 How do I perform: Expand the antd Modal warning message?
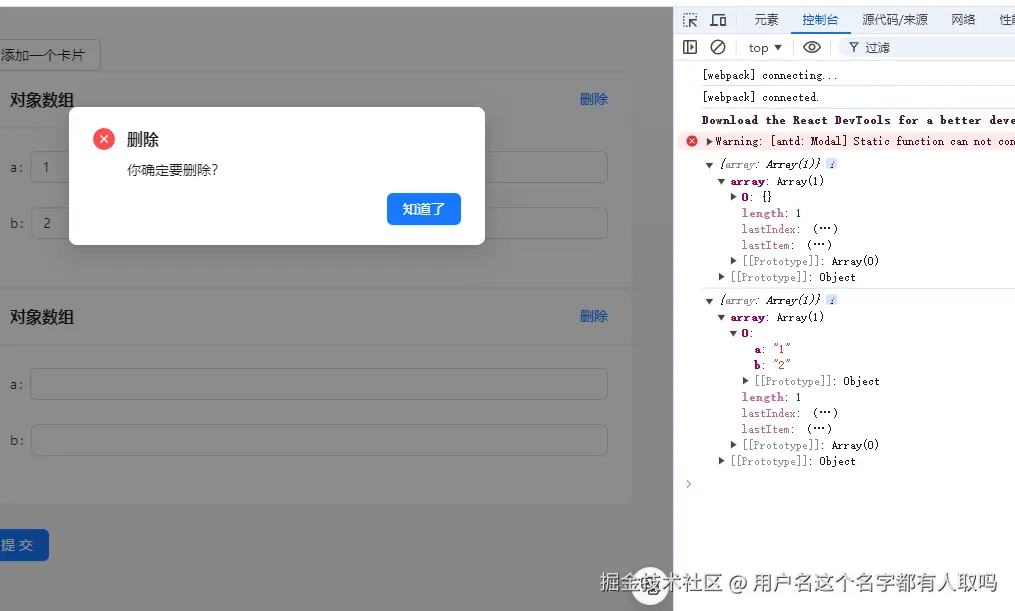pyautogui.click(x=709, y=141)
